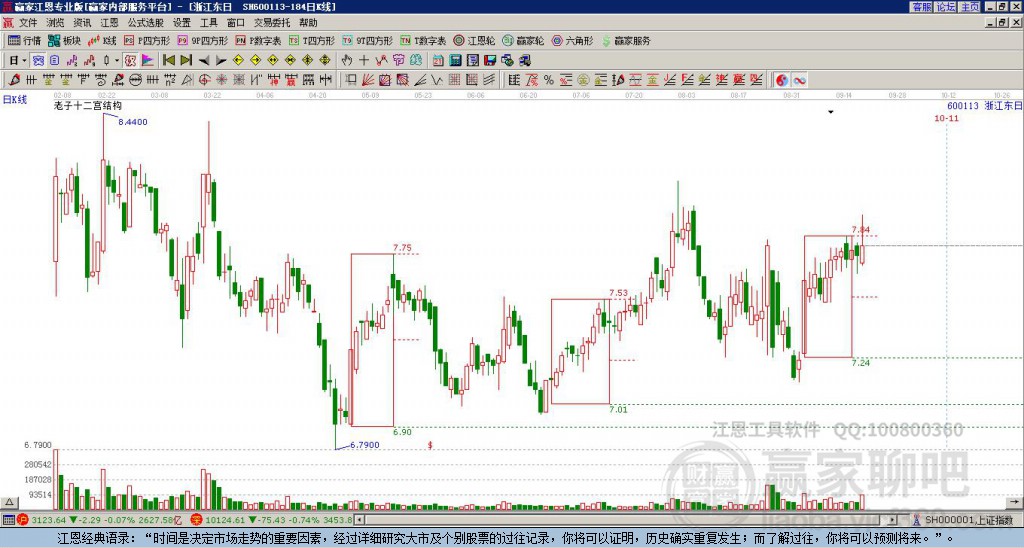Viewport: 1024px width, 548px height.
Task: Toggle the yellow diamond left-arrow icon
Action: (238, 61)
